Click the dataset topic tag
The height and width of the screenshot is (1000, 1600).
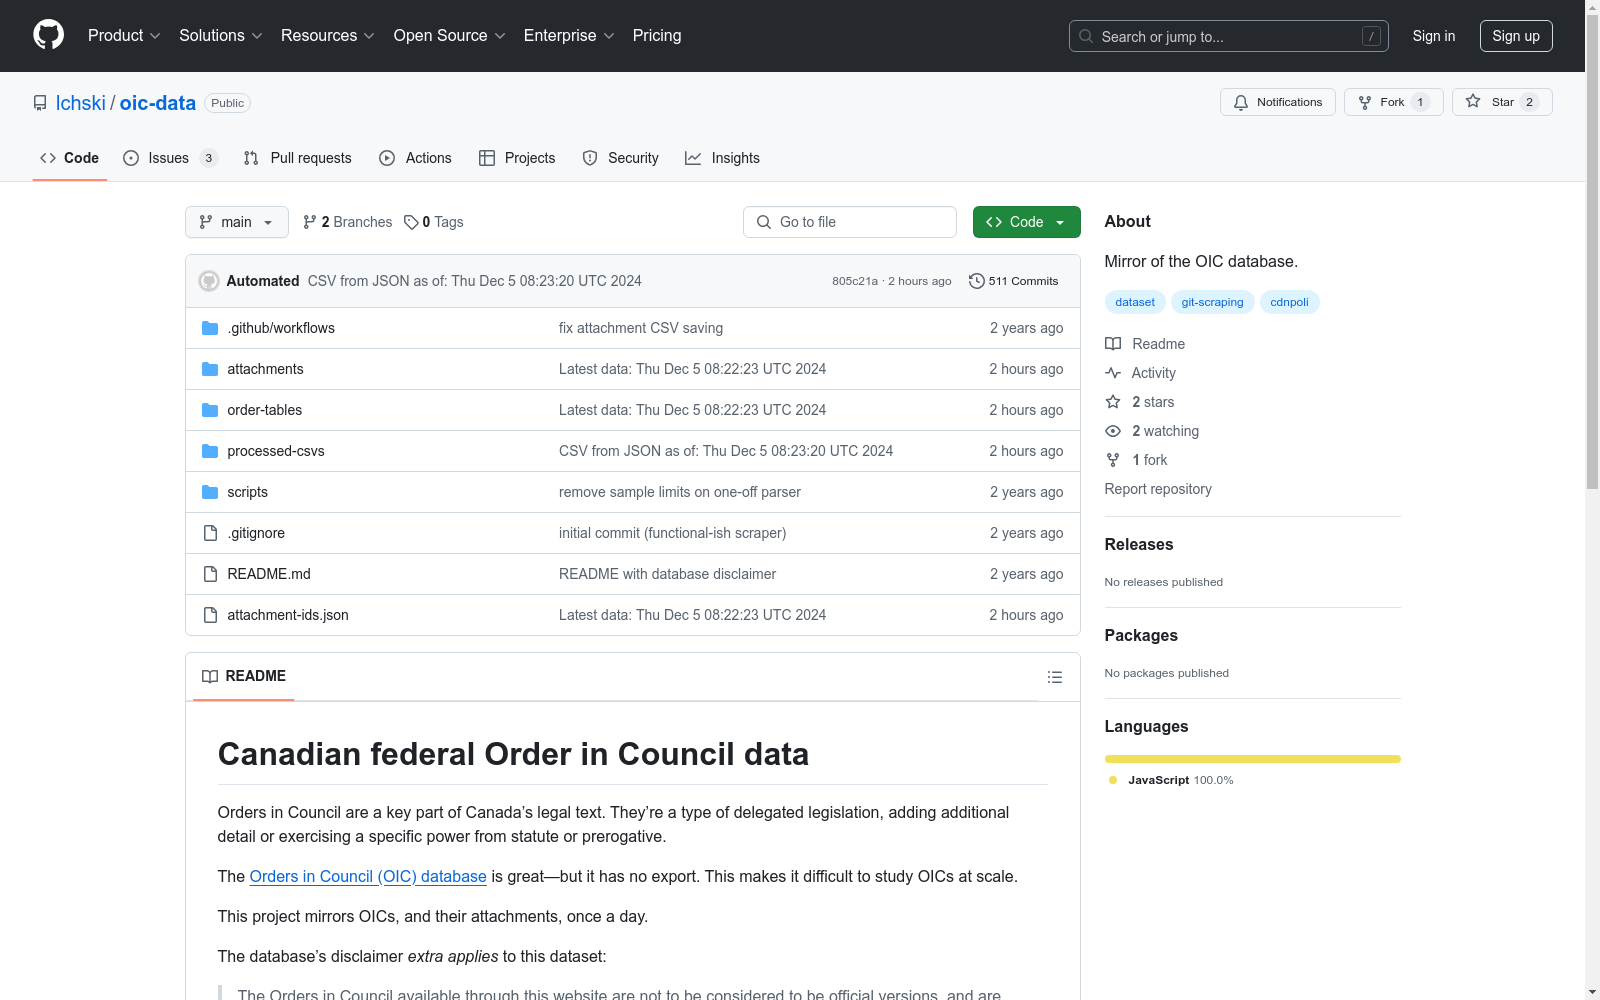click(x=1135, y=302)
